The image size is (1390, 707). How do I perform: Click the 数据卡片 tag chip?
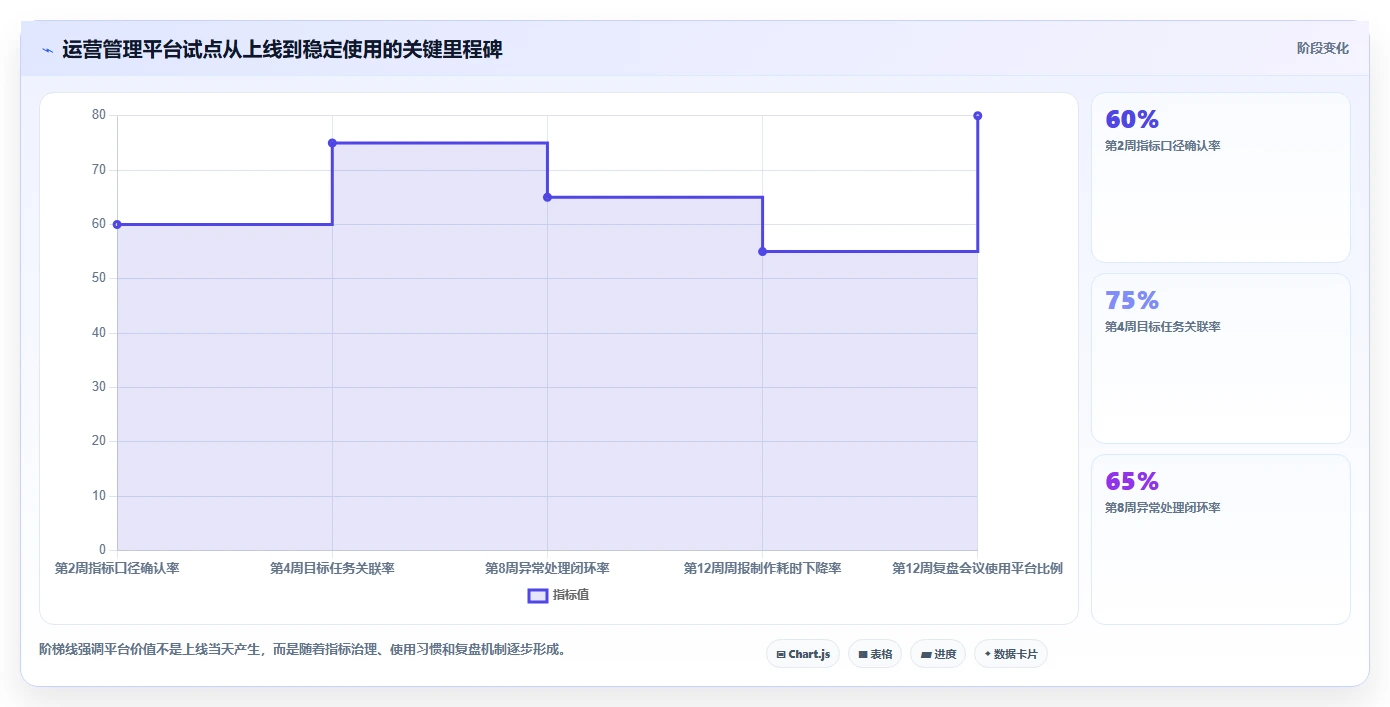click(1011, 654)
